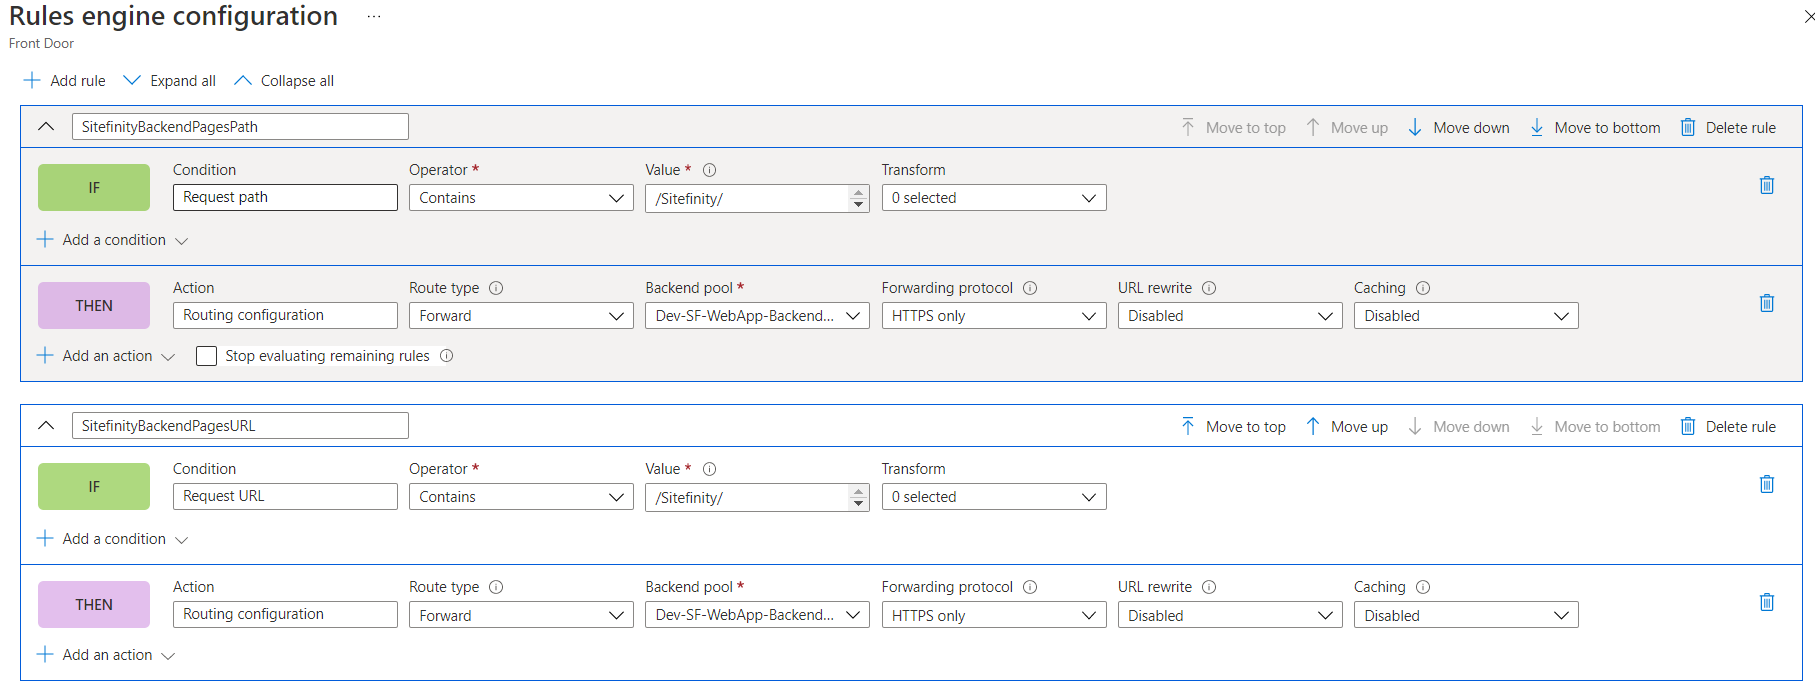Collapse all rules

(284, 81)
